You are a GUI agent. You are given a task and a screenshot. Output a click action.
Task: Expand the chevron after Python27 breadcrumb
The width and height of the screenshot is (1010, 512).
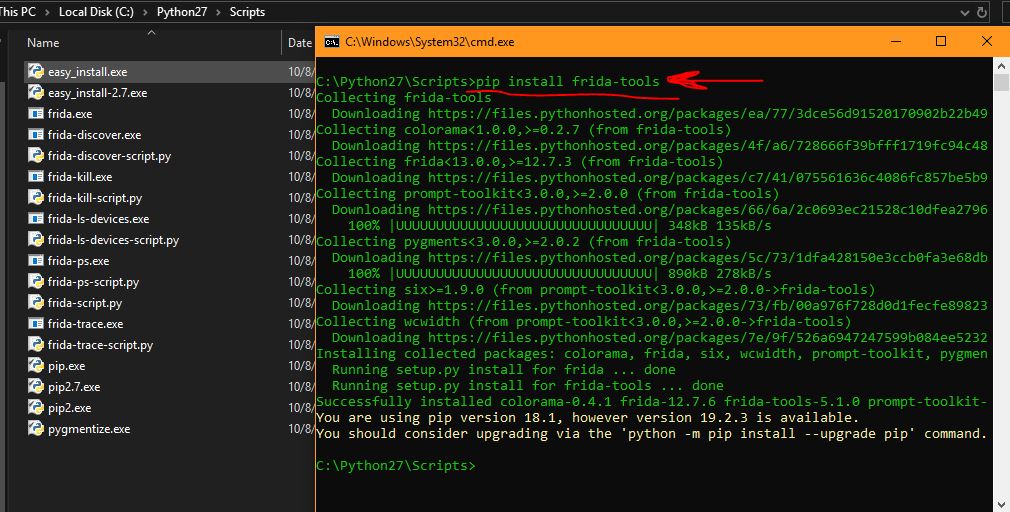point(218,12)
